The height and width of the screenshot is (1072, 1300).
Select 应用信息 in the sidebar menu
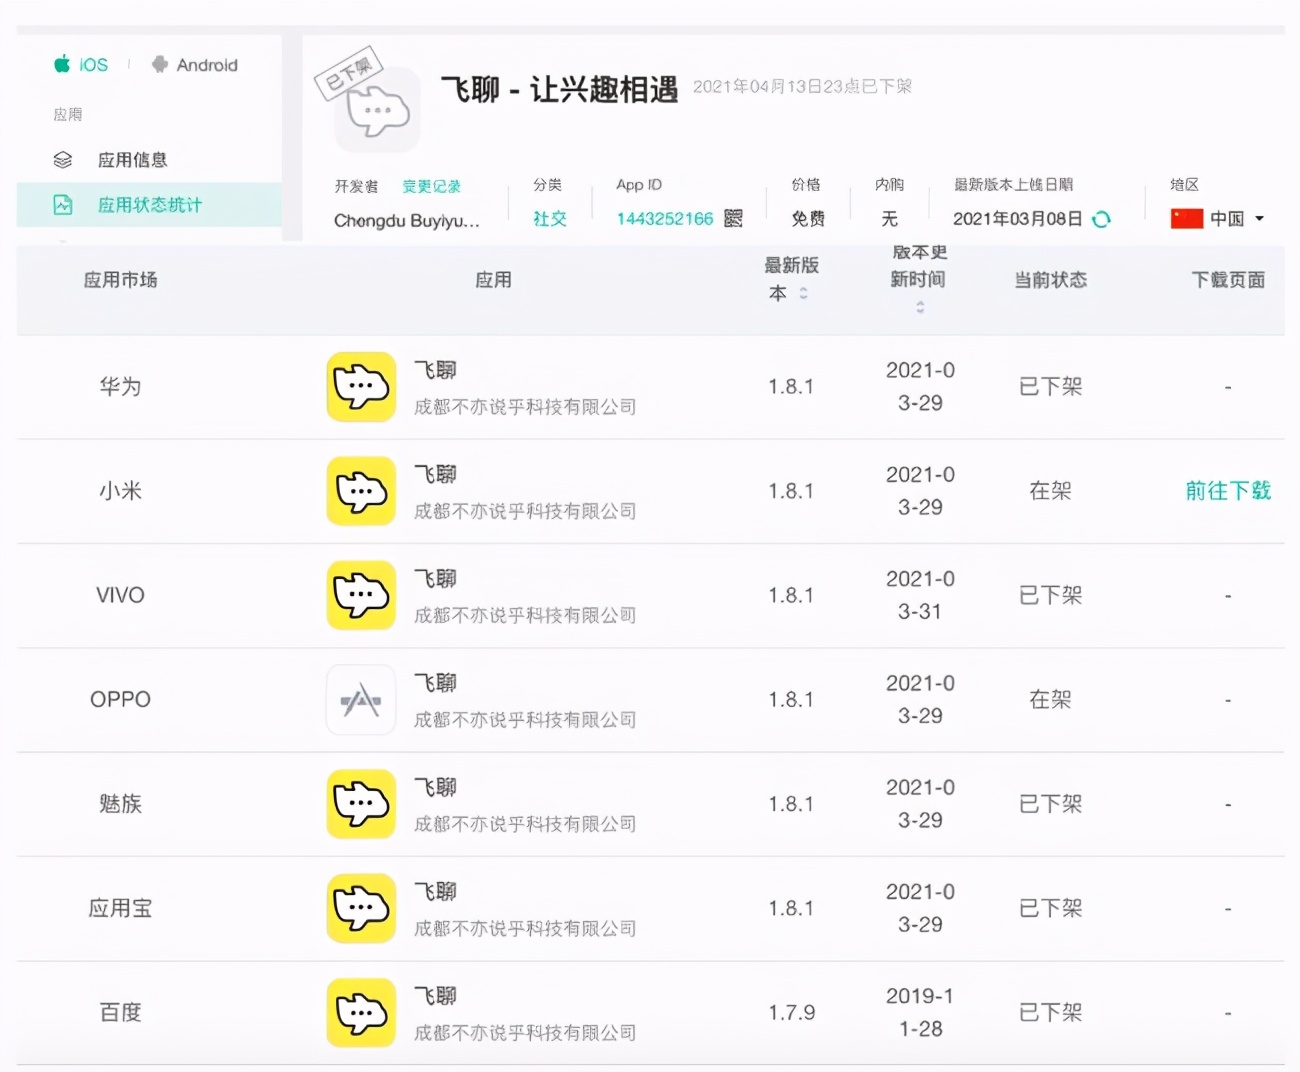click(x=133, y=159)
